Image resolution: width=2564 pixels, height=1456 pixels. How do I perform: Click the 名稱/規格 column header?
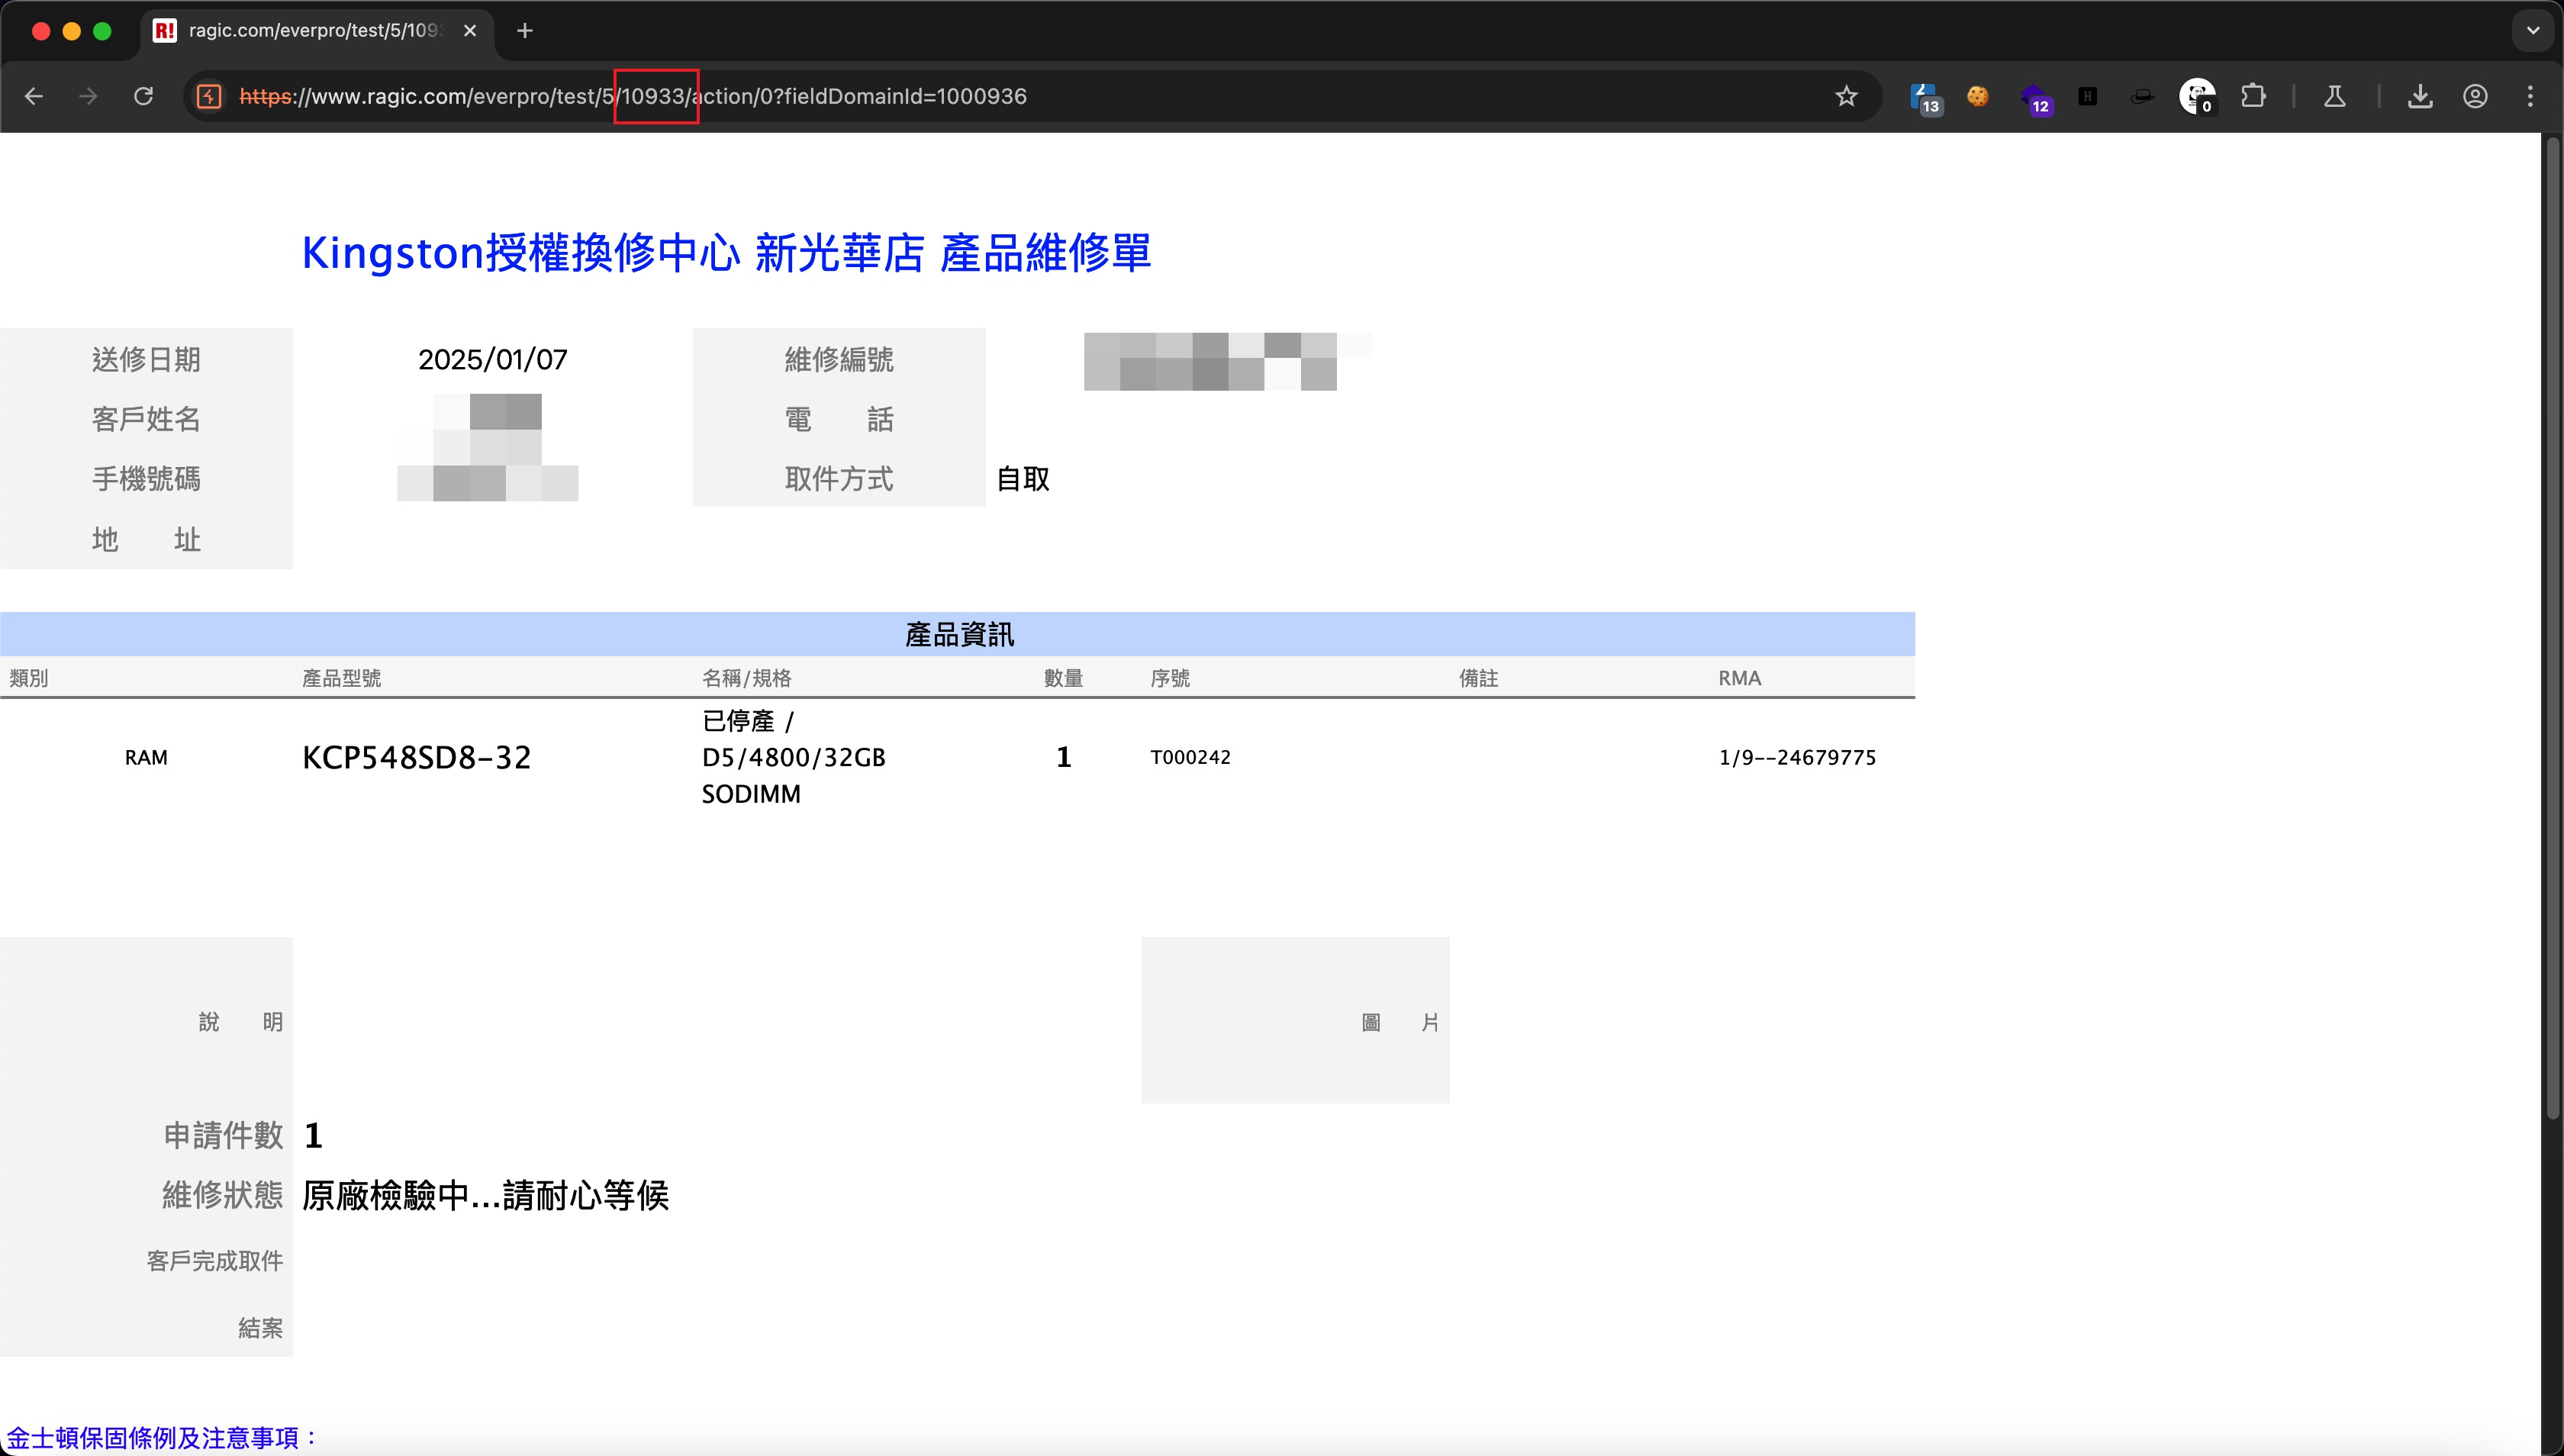[746, 678]
